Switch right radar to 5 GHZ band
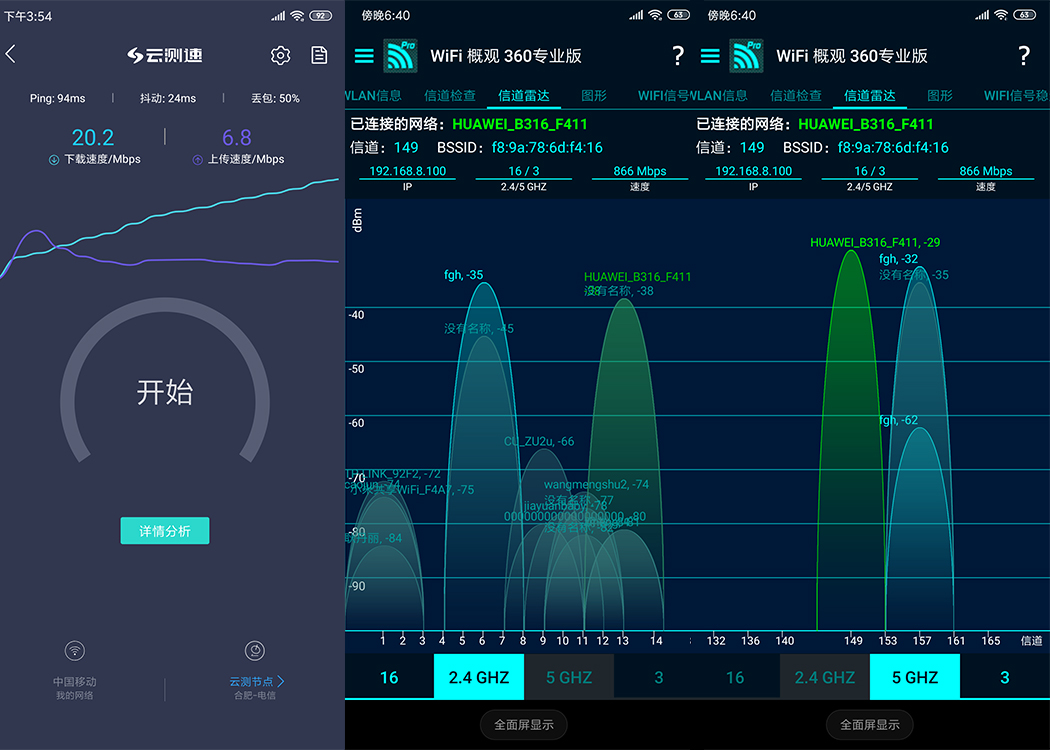Viewport: 1050px width, 750px height. point(914,677)
